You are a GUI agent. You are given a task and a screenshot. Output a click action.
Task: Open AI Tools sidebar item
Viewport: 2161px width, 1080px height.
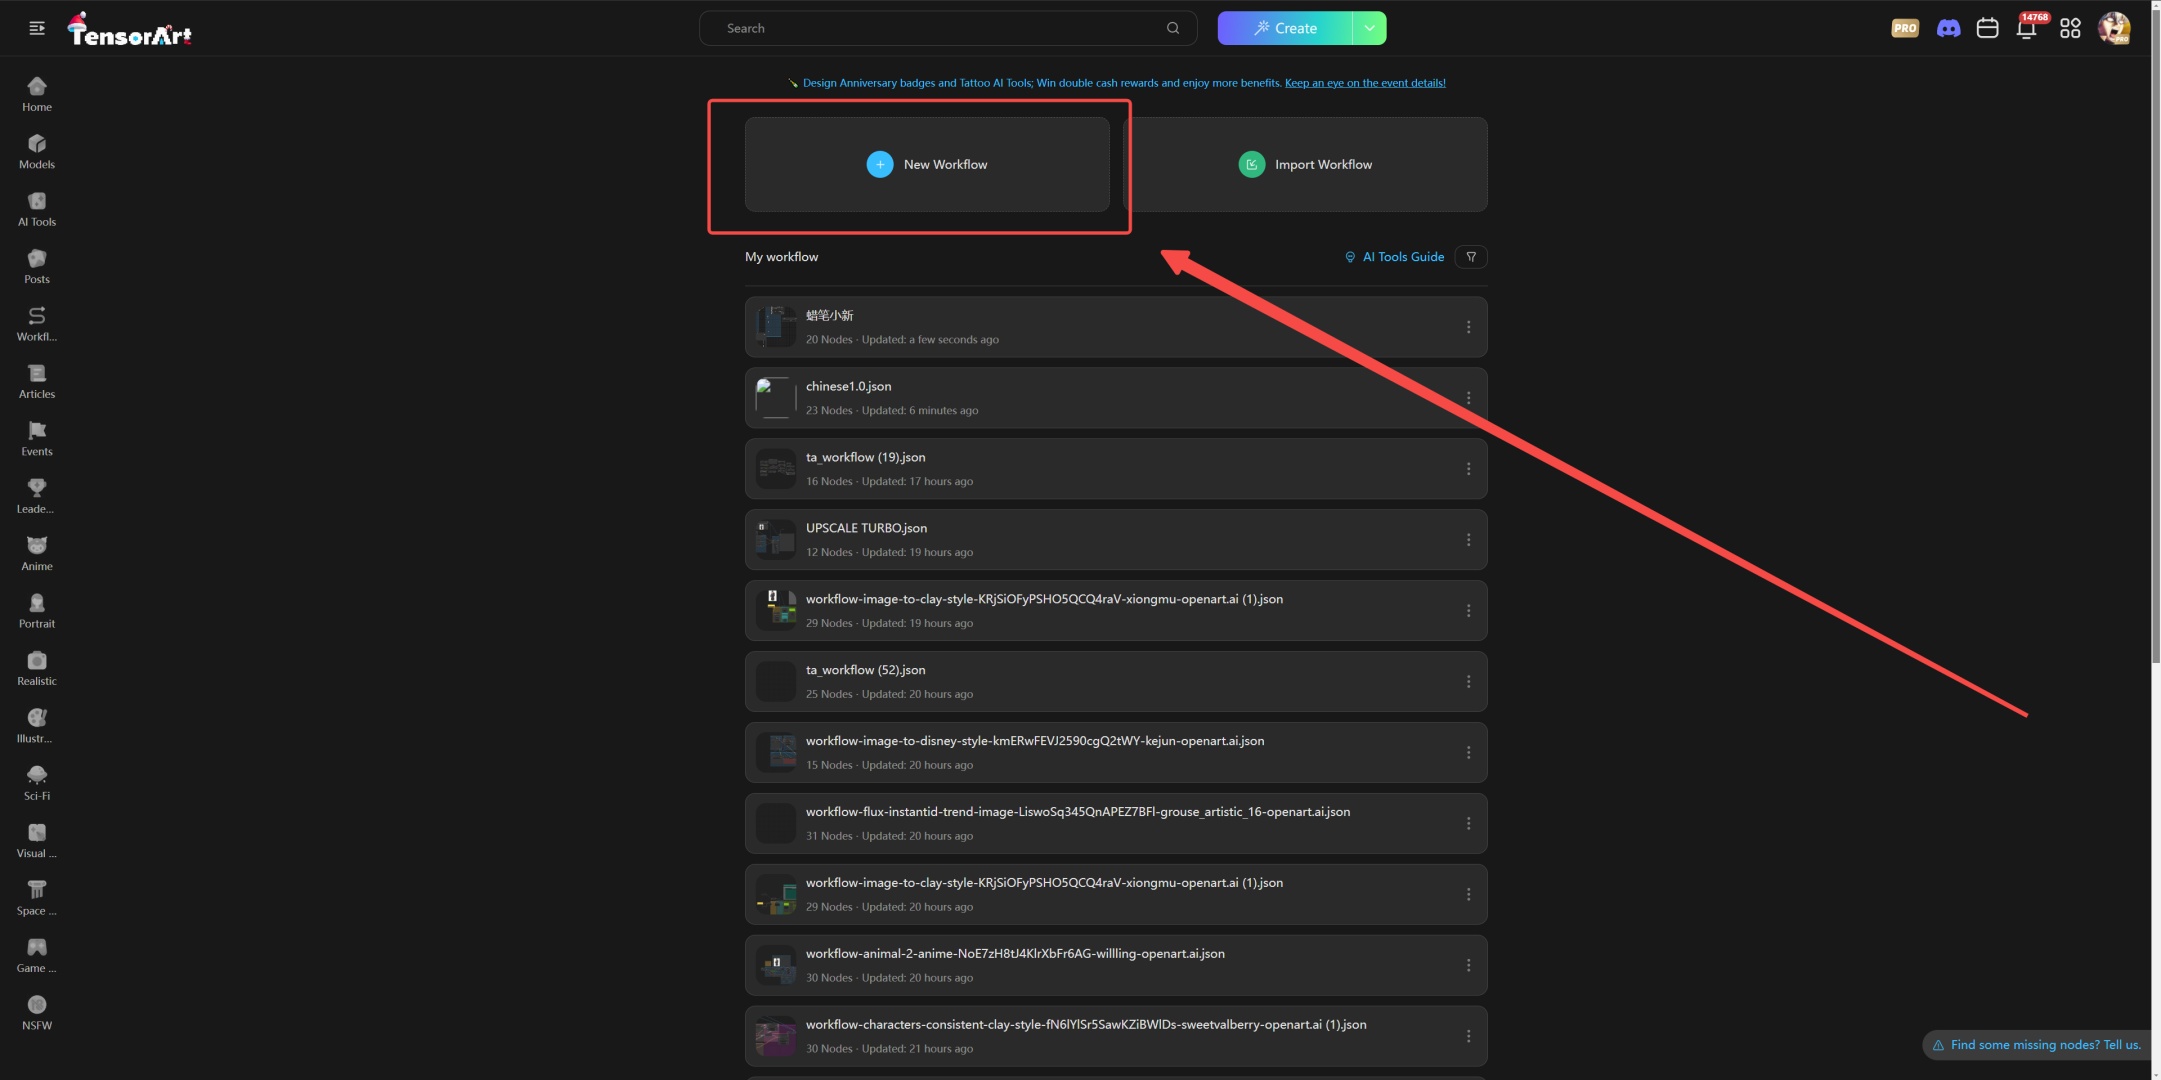tap(37, 209)
